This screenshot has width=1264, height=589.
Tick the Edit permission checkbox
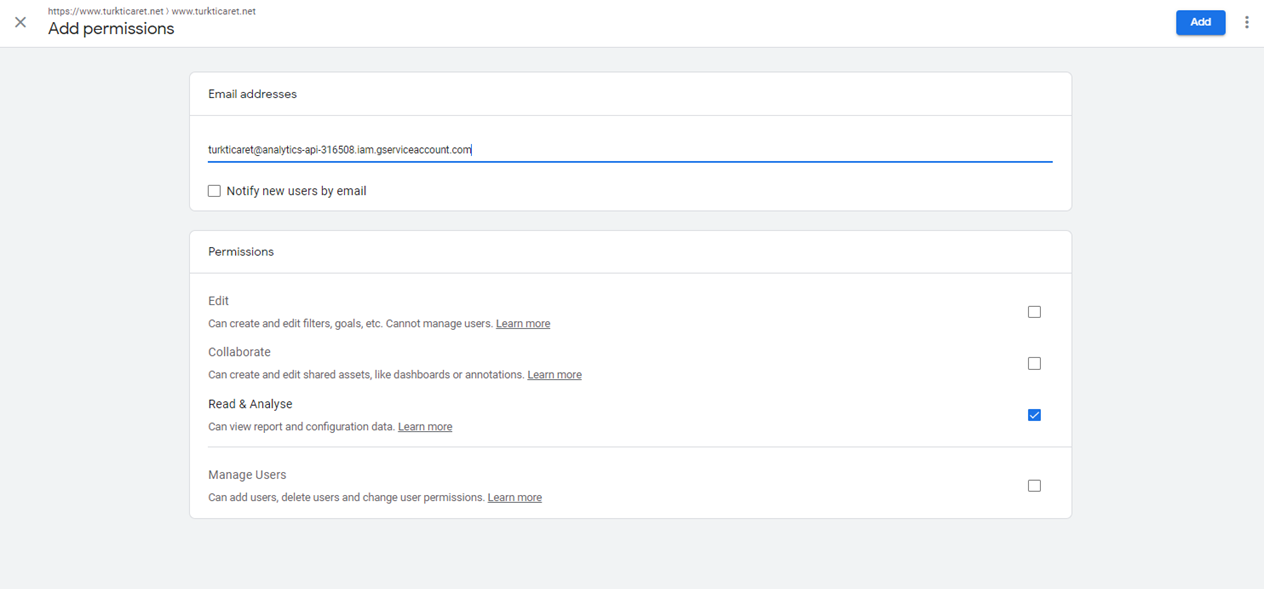pos(1034,312)
